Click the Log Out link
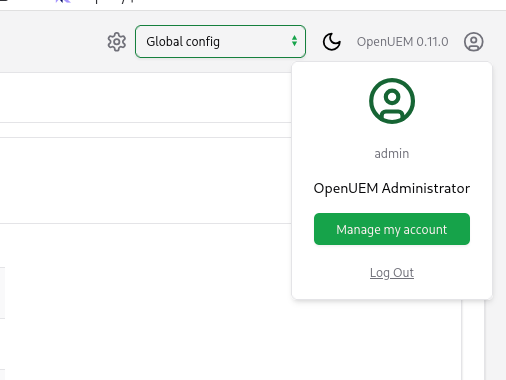This screenshot has height=380, width=506. pyautogui.click(x=392, y=273)
